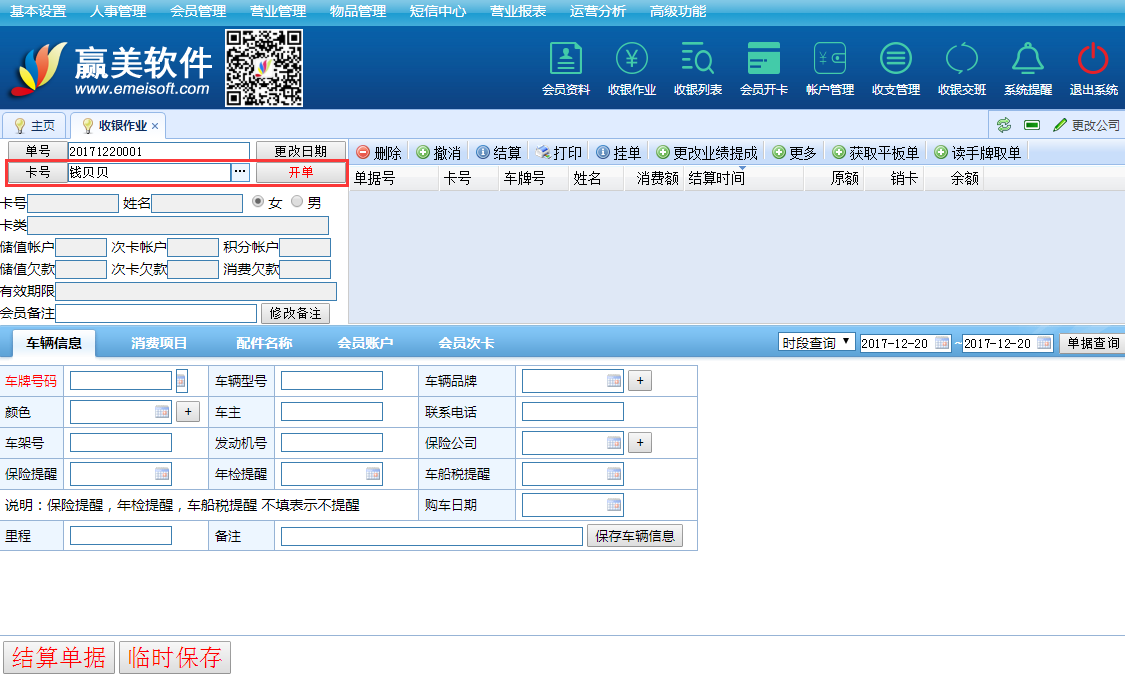1125x677 pixels.
Task: Click the 保存车辆信息 button
Action: click(x=635, y=536)
